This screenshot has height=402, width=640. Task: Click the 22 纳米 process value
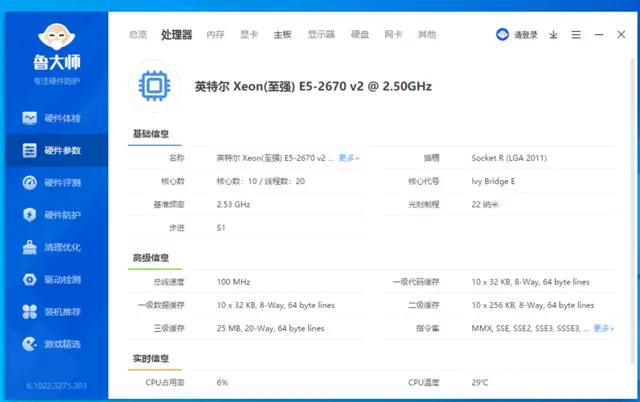485,204
